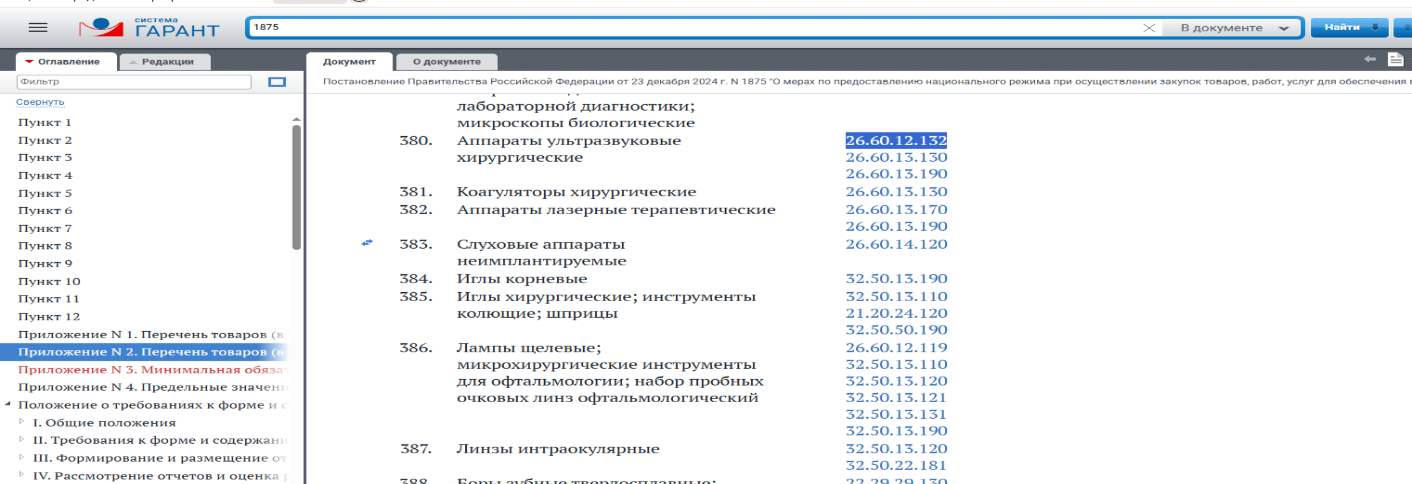
Task: Open code 32.50.13.190 in row 384
Action: tap(896, 279)
